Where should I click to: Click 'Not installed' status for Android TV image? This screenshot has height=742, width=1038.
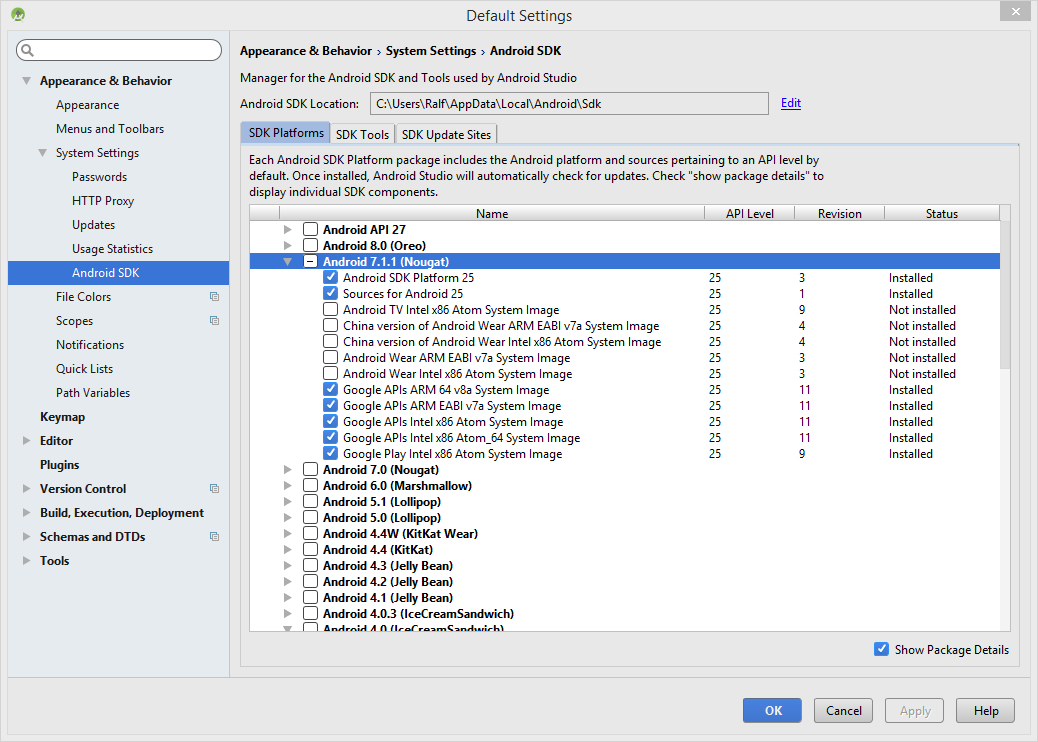[922, 310]
